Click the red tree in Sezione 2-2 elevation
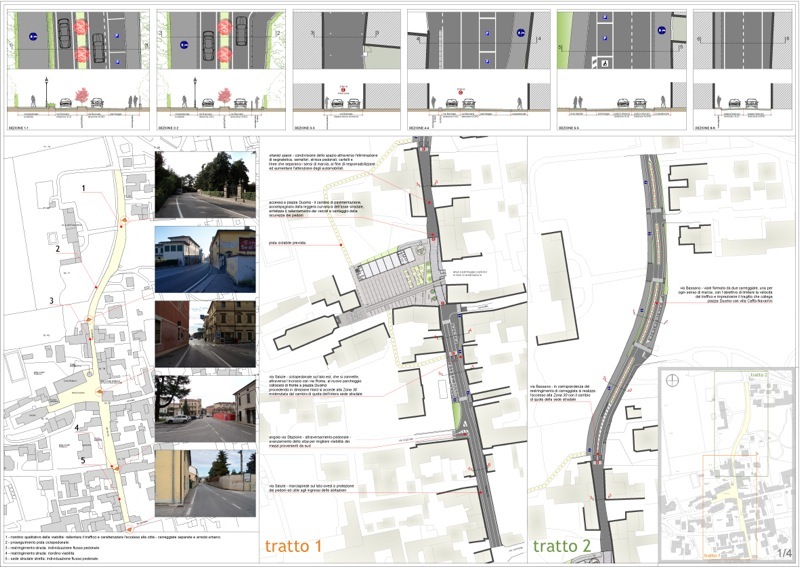This screenshot has width=800, height=567. coord(224,96)
